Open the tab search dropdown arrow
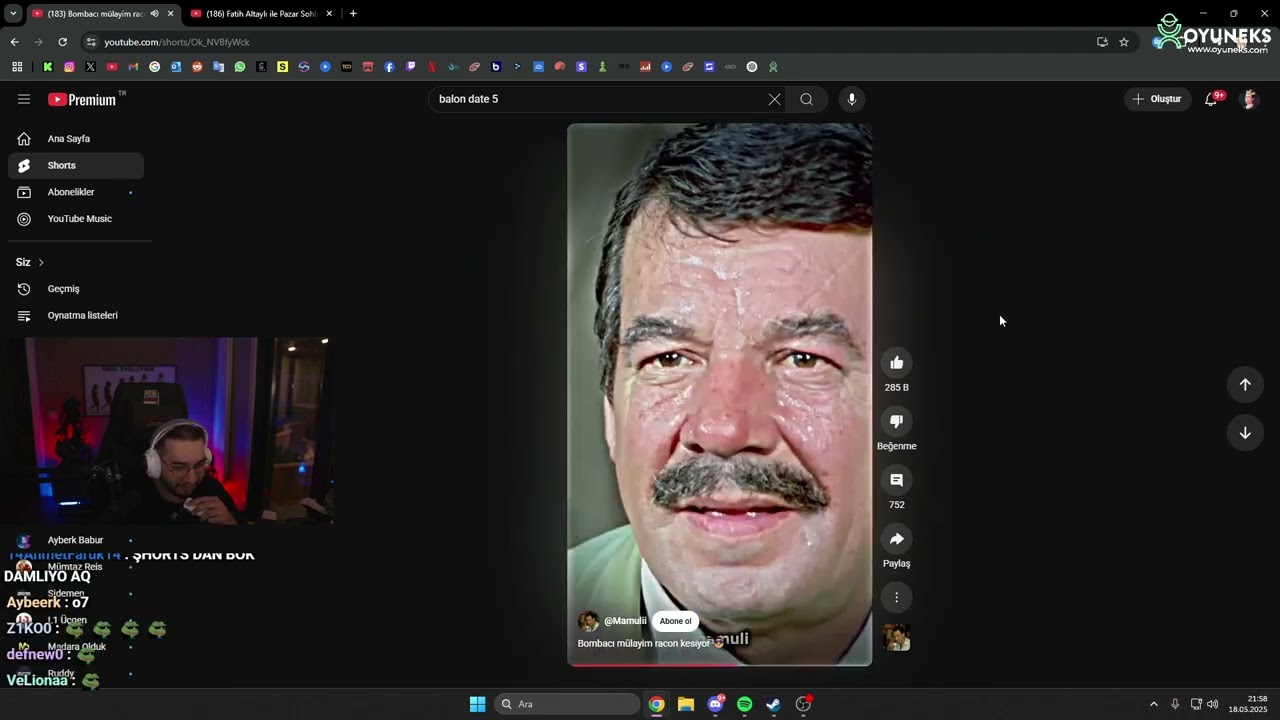Image resolution: width=1280 pixels, height=720 pixels. [13, 14]
